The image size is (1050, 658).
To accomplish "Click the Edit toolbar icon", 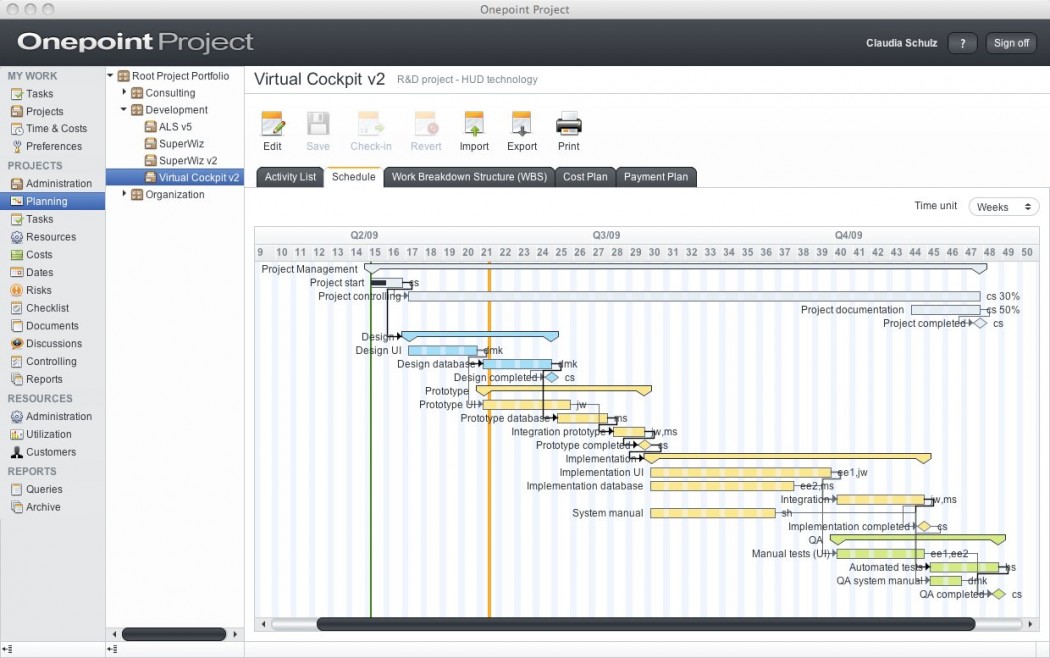I will [x=273, y=124].
